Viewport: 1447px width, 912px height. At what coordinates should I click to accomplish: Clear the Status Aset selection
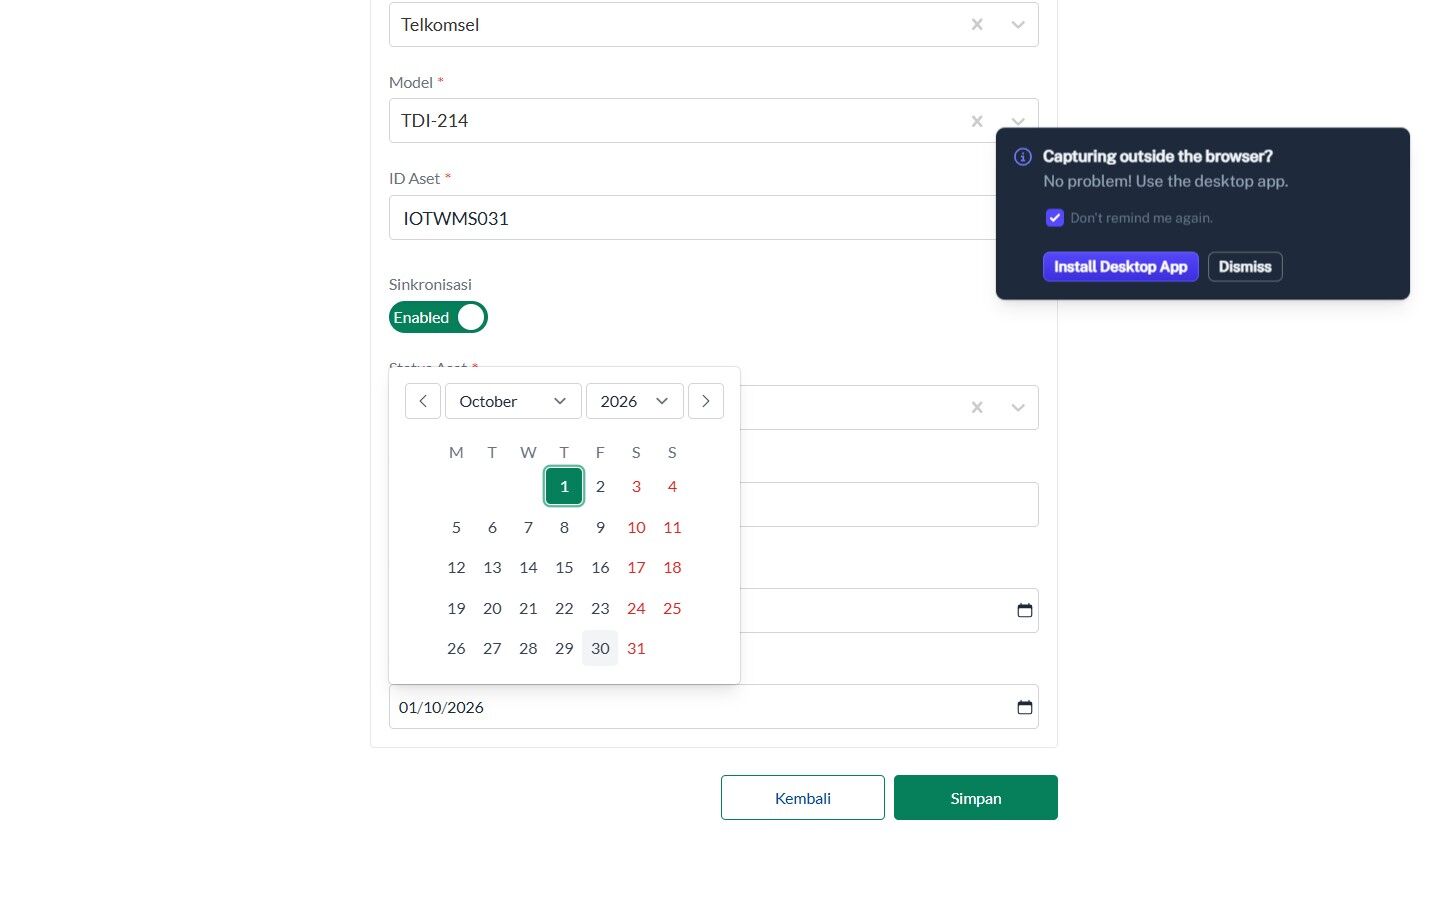[977, 407]
